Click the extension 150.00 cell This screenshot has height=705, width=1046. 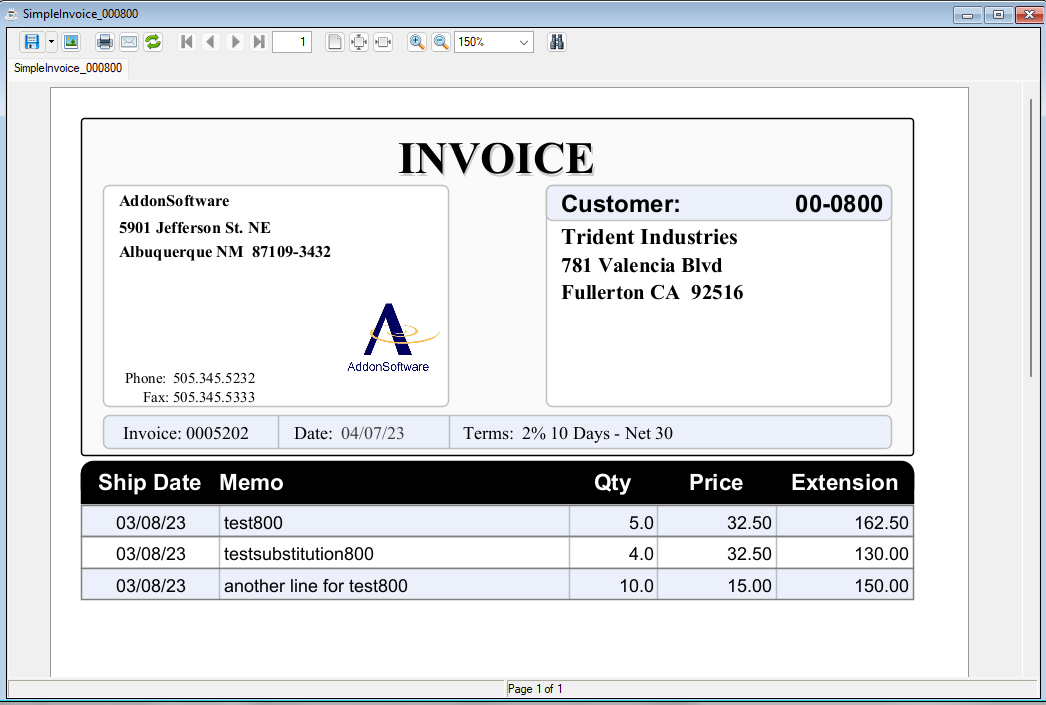[845, 586]
